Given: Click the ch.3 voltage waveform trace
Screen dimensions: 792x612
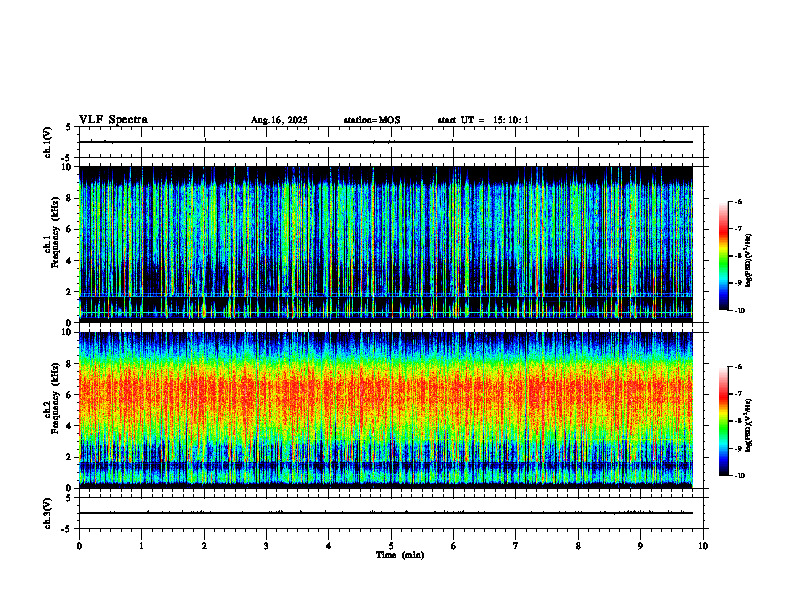Looking at the screenshot, I should (x=386, y=513).
